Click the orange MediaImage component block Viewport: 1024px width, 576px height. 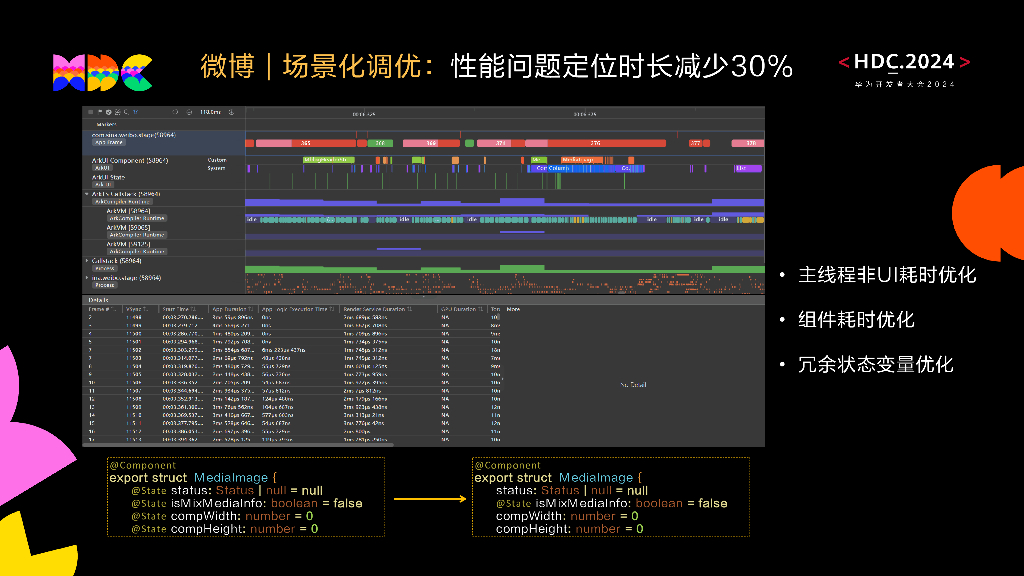(x=580, y=159)
